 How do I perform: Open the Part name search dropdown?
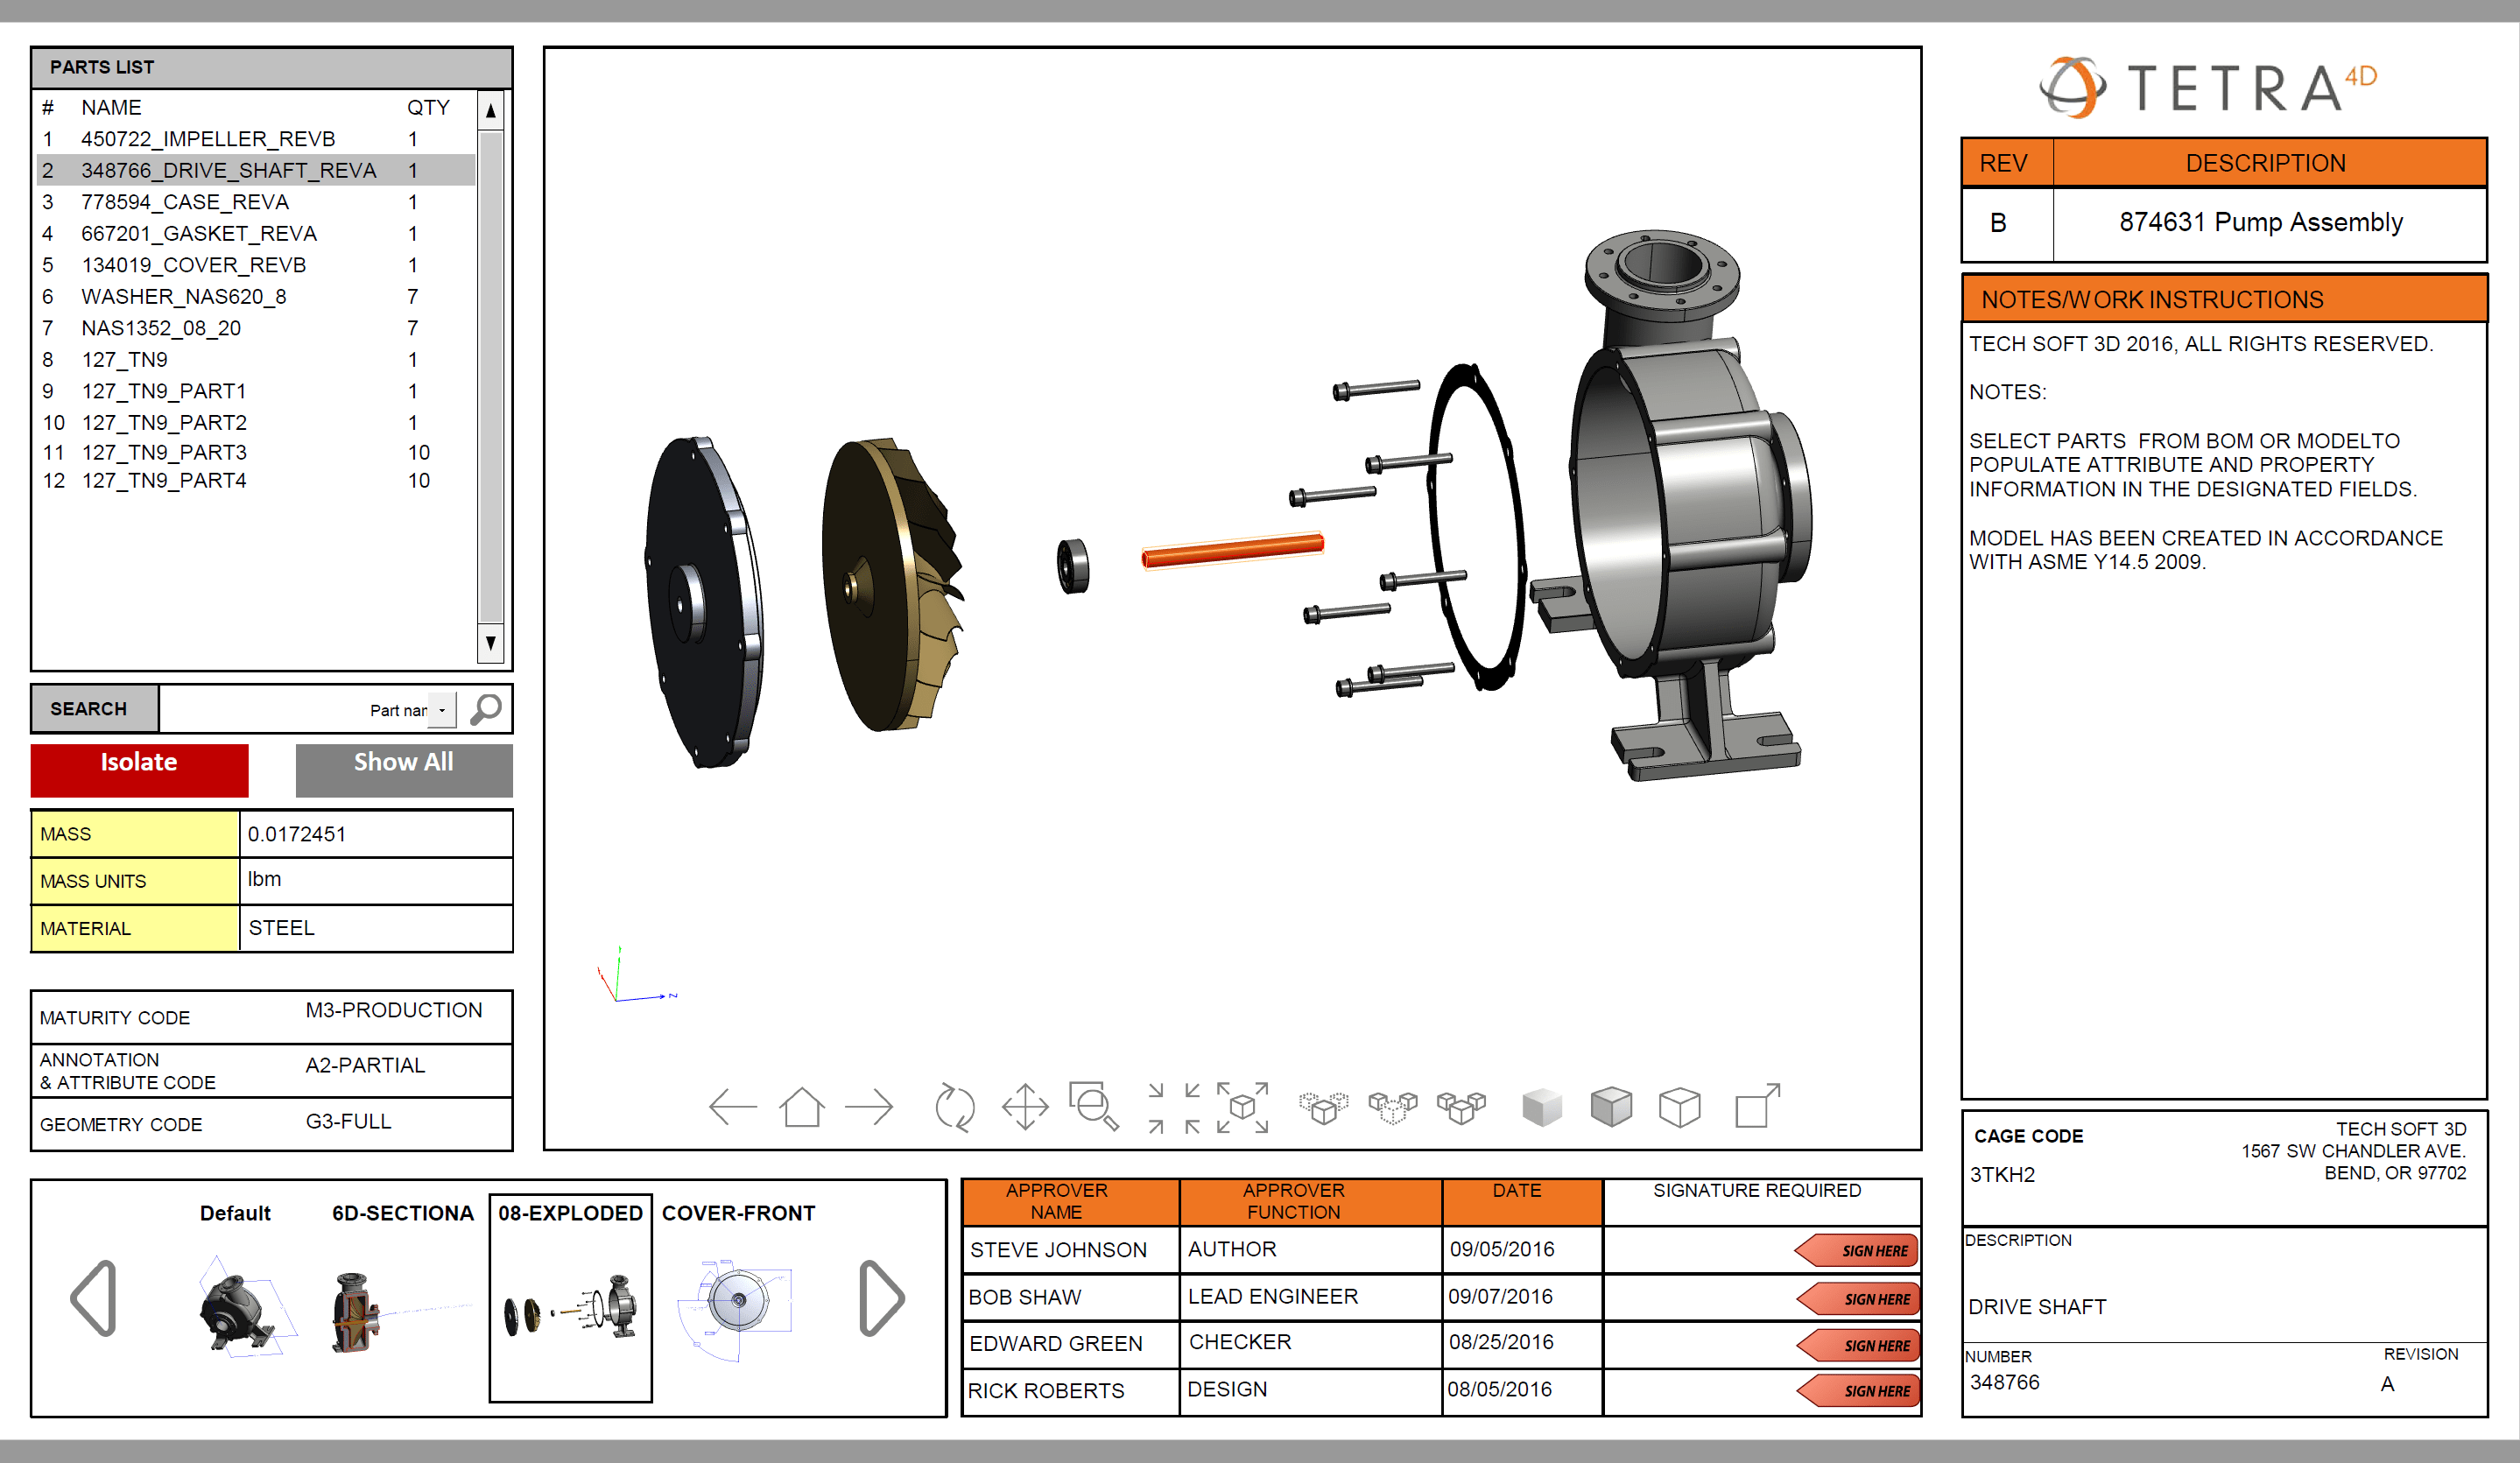[440, 711]
